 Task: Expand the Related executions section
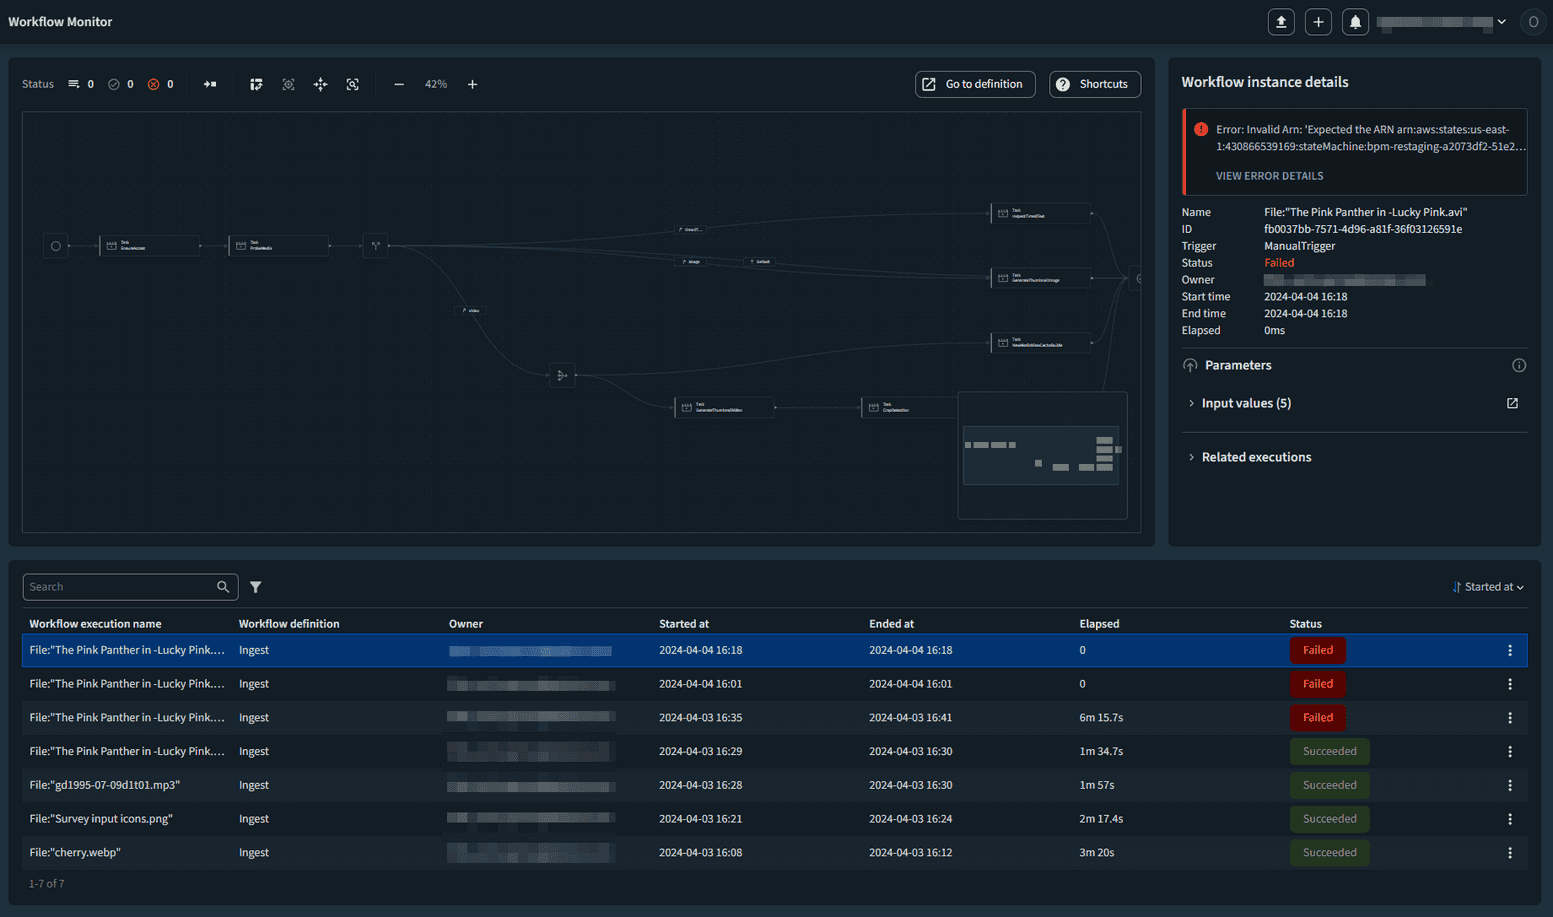1255,457
